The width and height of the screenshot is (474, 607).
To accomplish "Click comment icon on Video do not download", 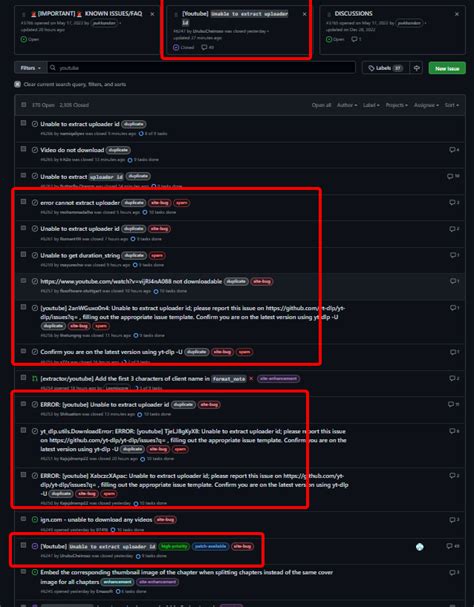I will [x=452, y=149].
